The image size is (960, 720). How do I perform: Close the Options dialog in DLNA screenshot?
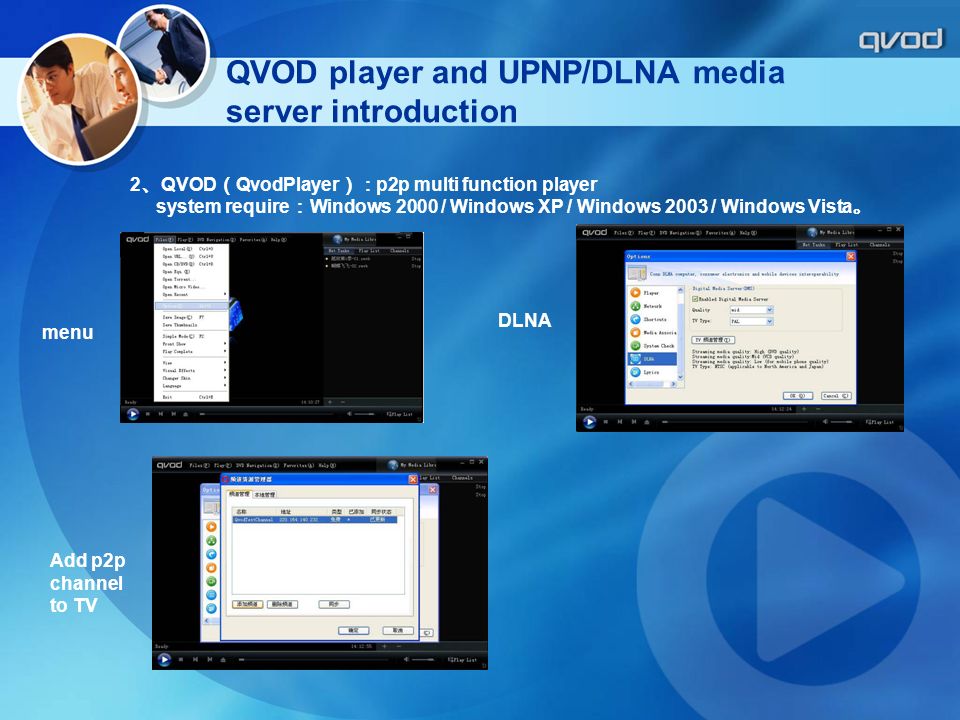tap(850, 256)
